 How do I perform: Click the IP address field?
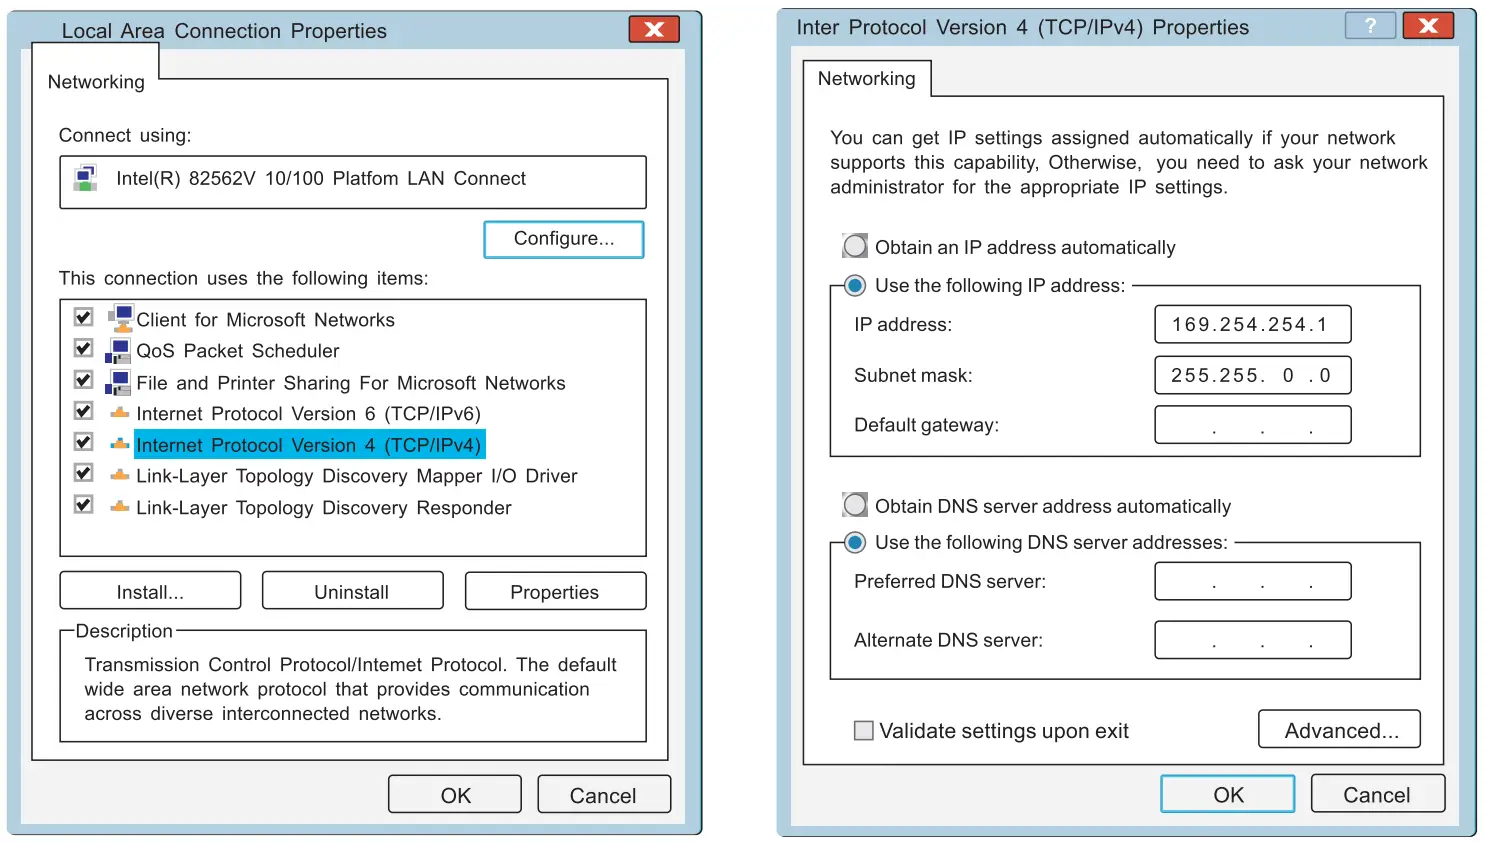1253,324
